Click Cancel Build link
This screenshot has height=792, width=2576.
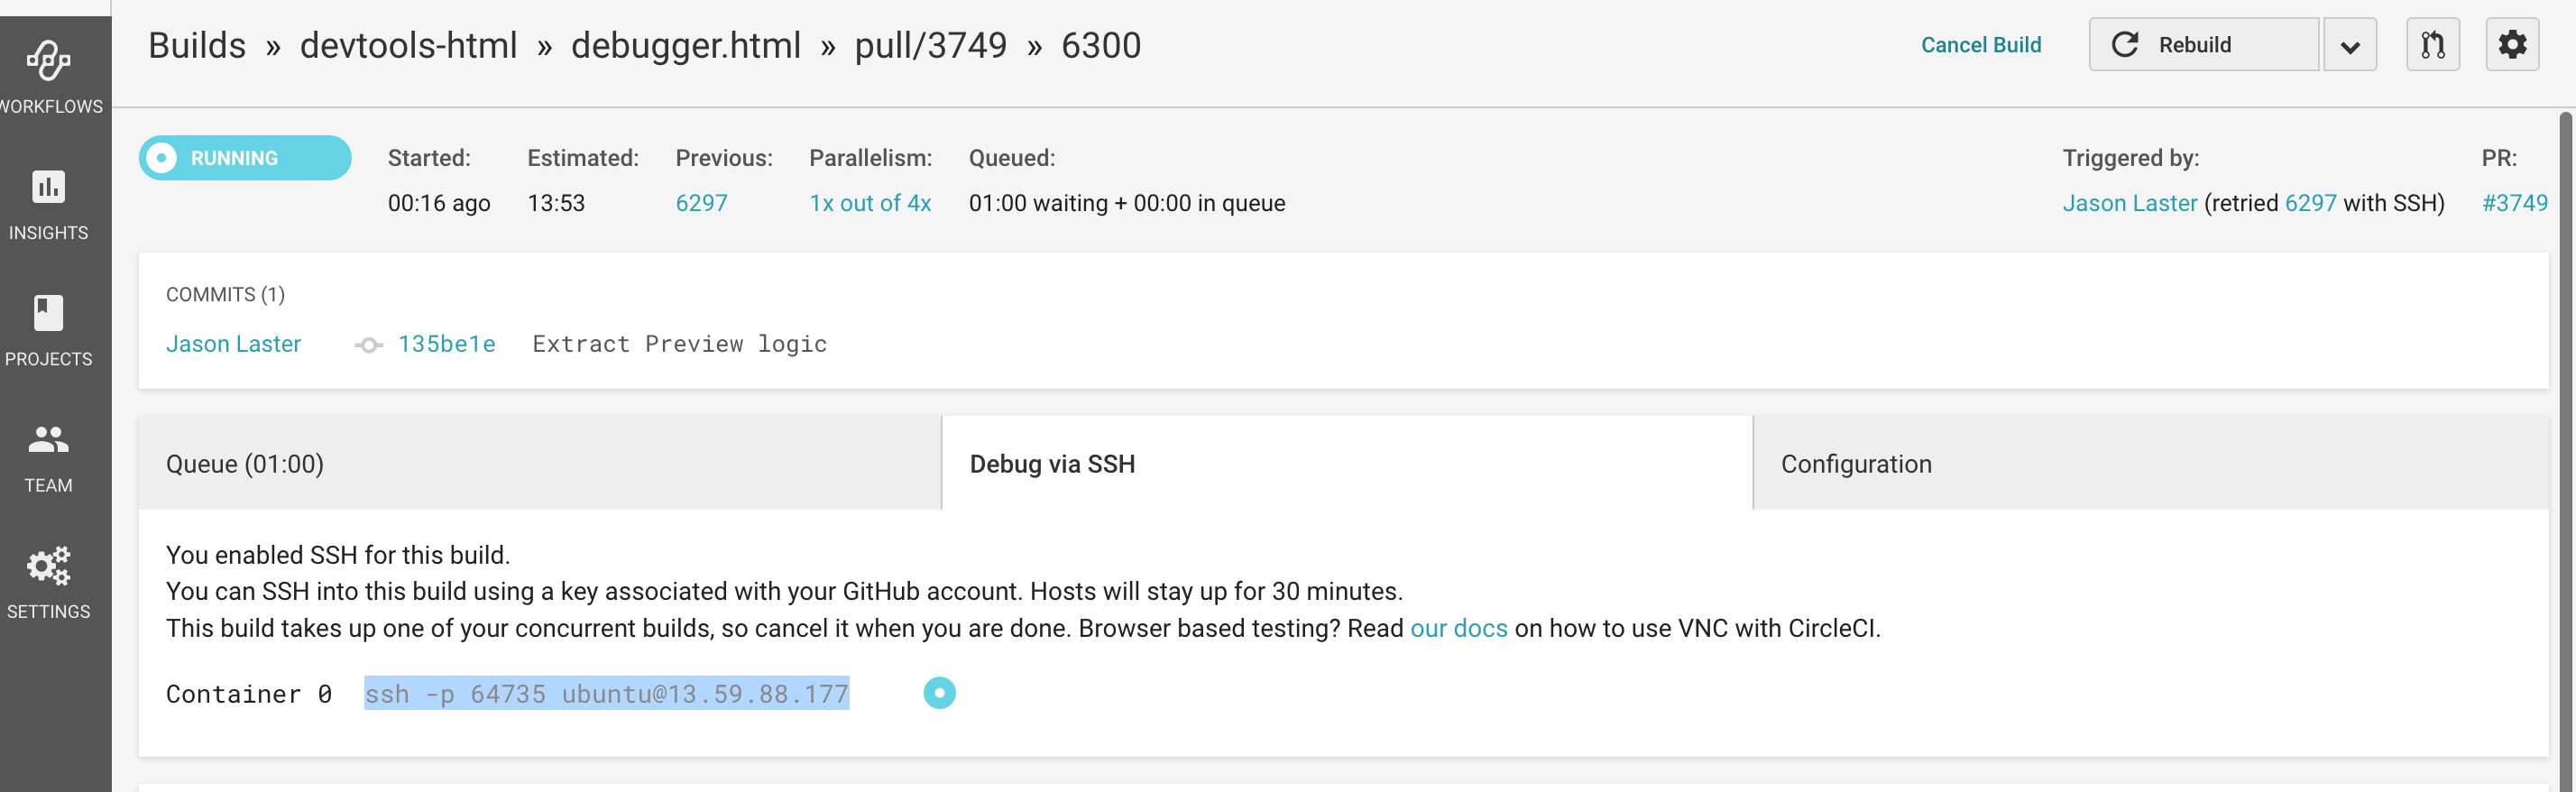pyautogui.click(x=1980, y=45)
